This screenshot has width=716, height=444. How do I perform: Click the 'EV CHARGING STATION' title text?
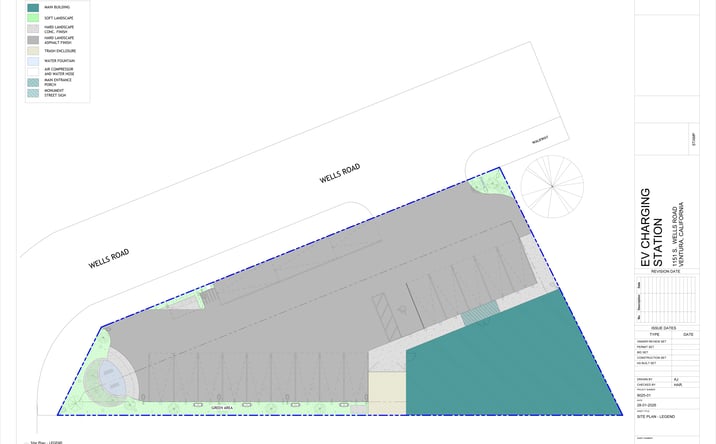(652, 227)
